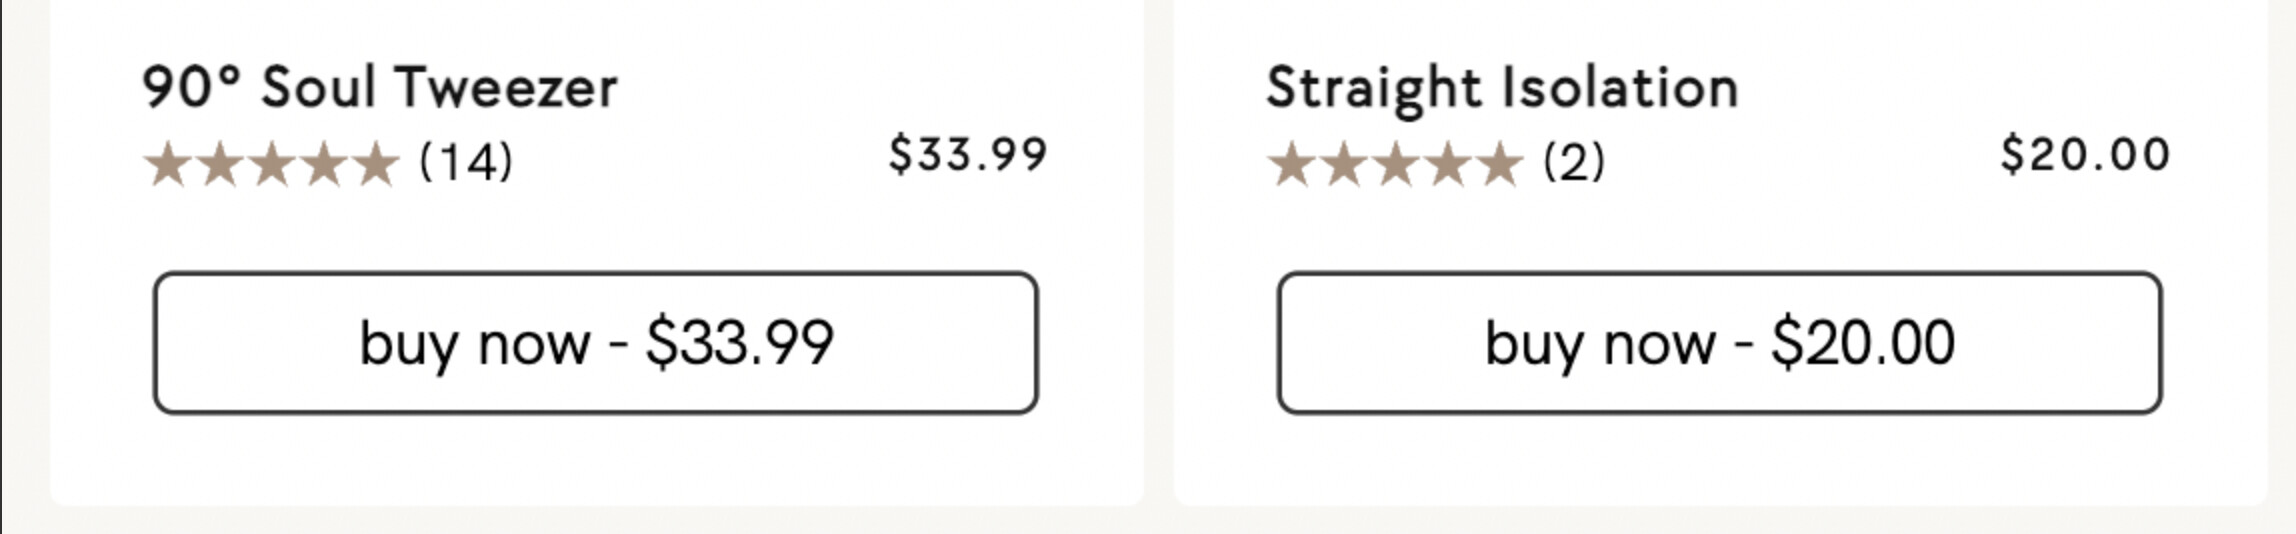Click the third star of Soul Tweezer rating
The height and width of the screenshot is (534, 2296).
coord(272,164)
